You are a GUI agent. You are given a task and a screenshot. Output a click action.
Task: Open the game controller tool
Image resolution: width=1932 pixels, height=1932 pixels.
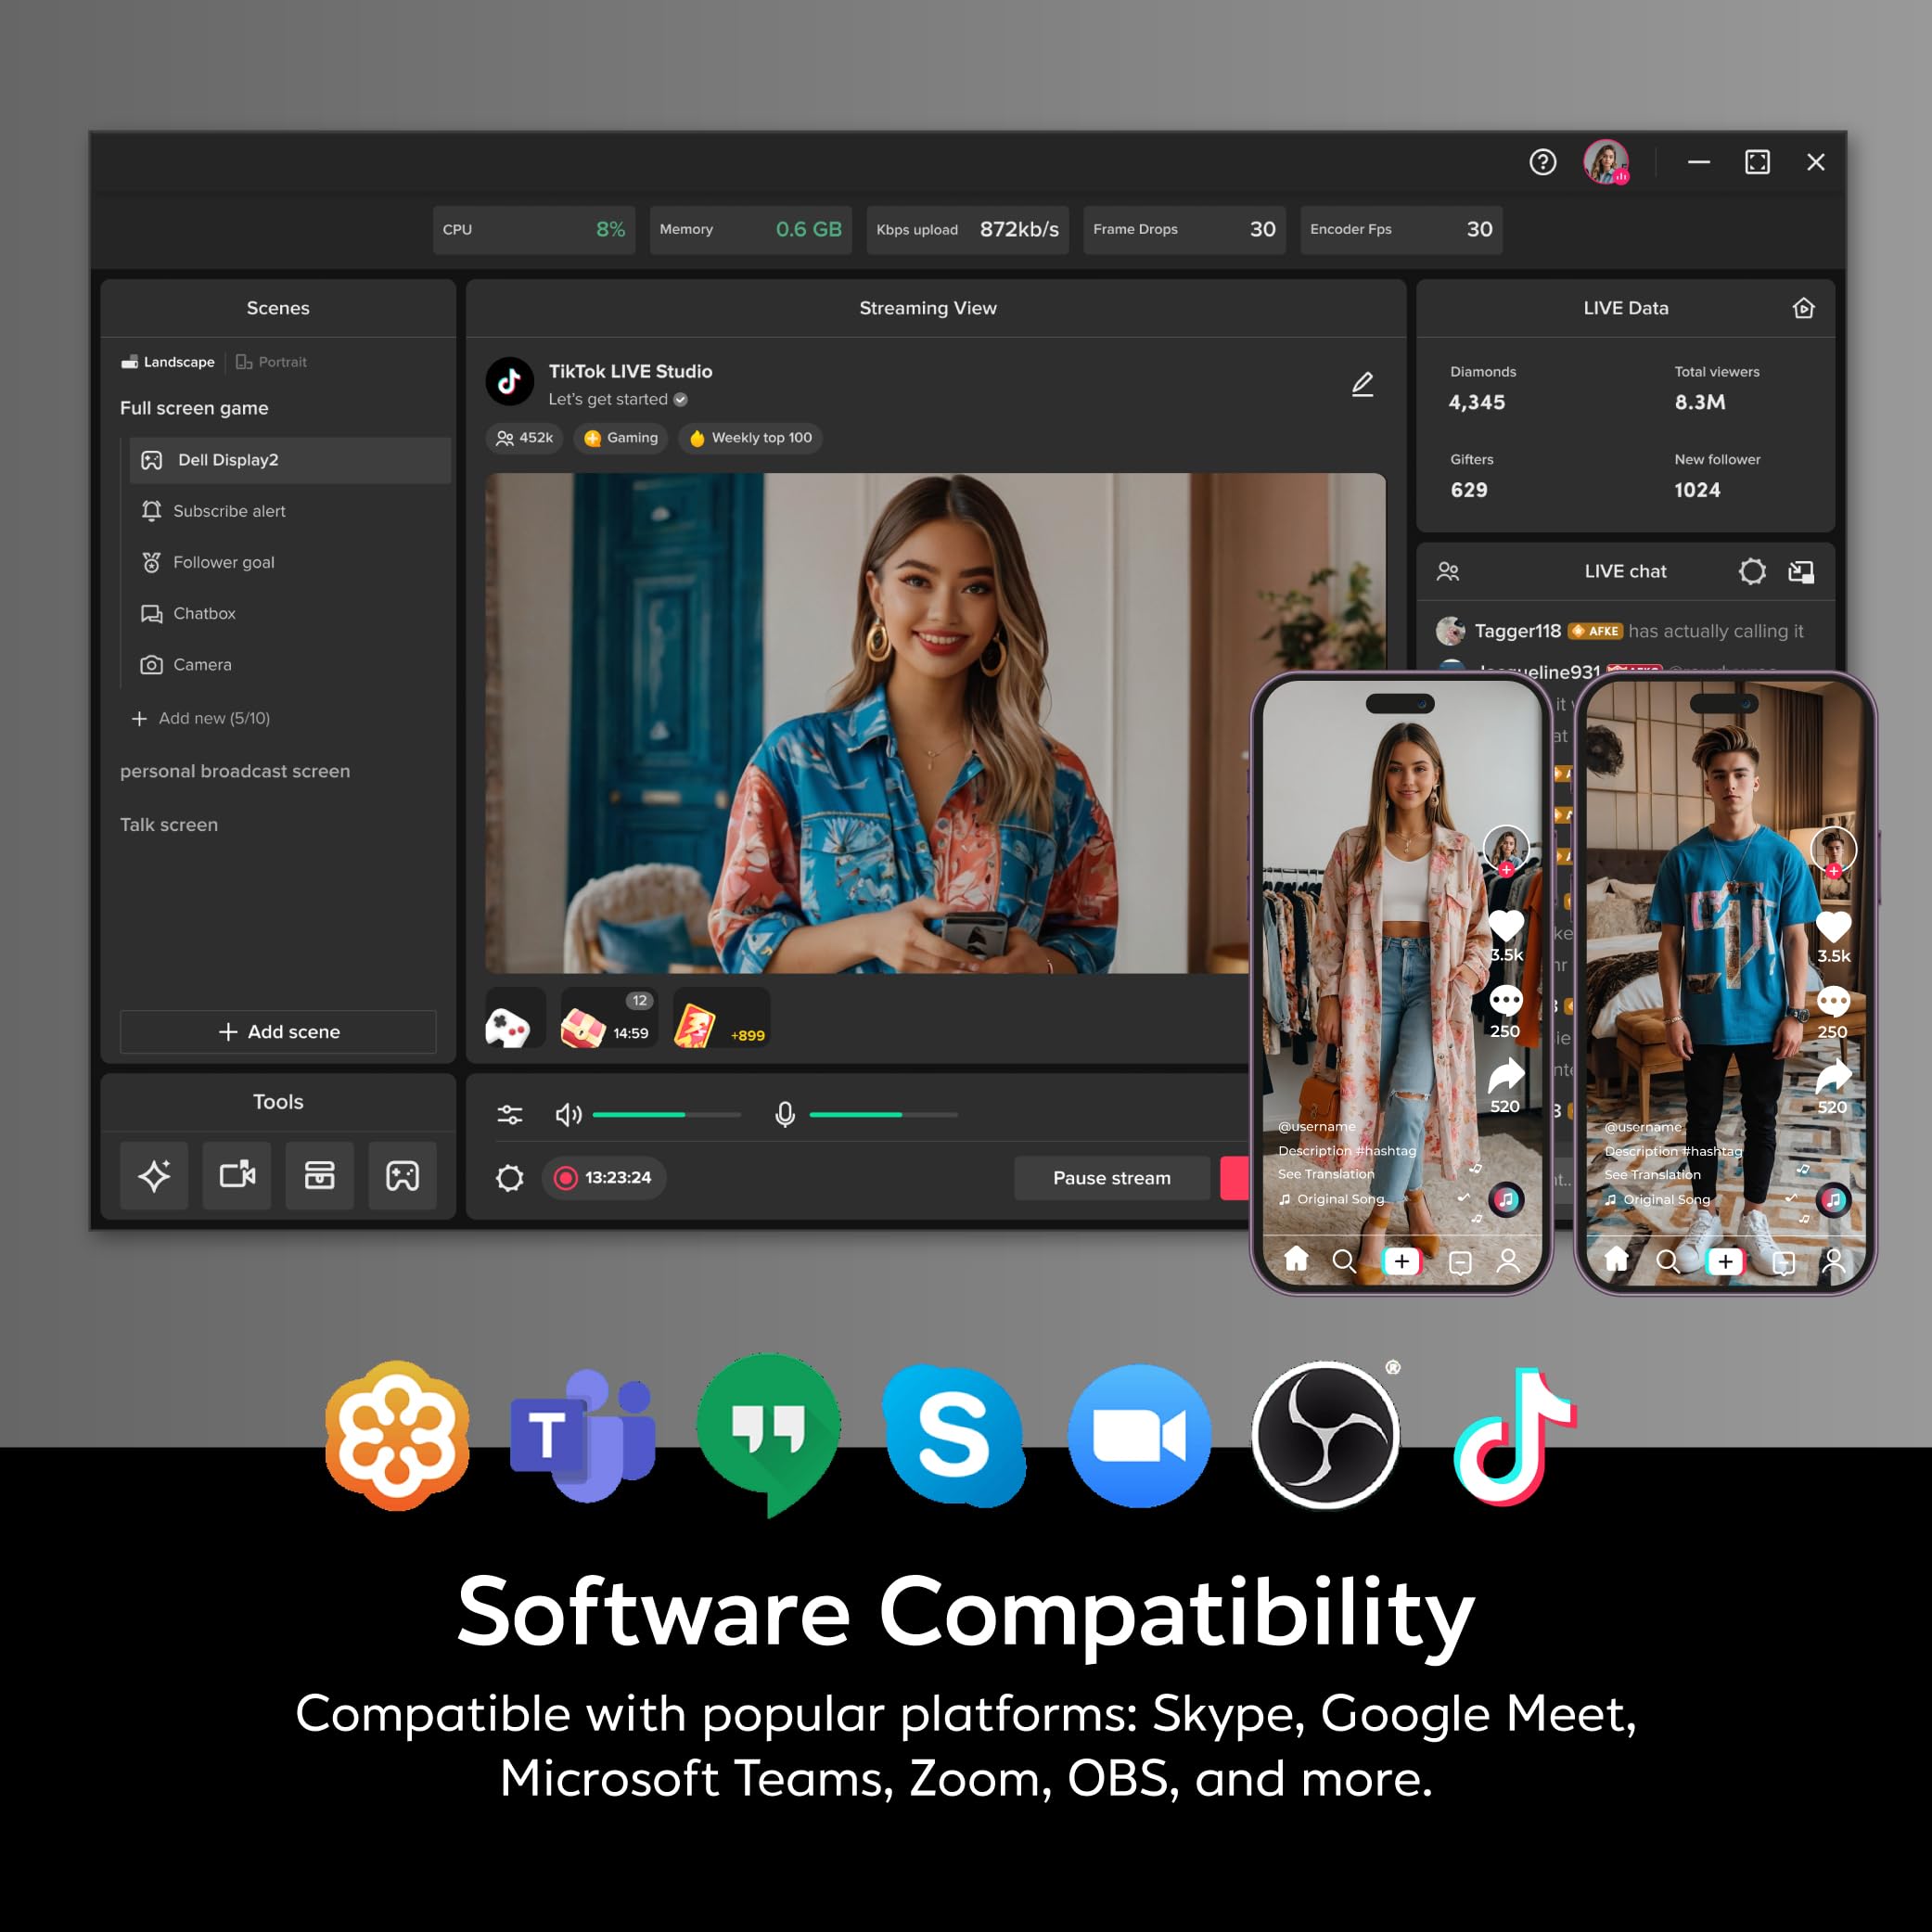click(403, 1175)
